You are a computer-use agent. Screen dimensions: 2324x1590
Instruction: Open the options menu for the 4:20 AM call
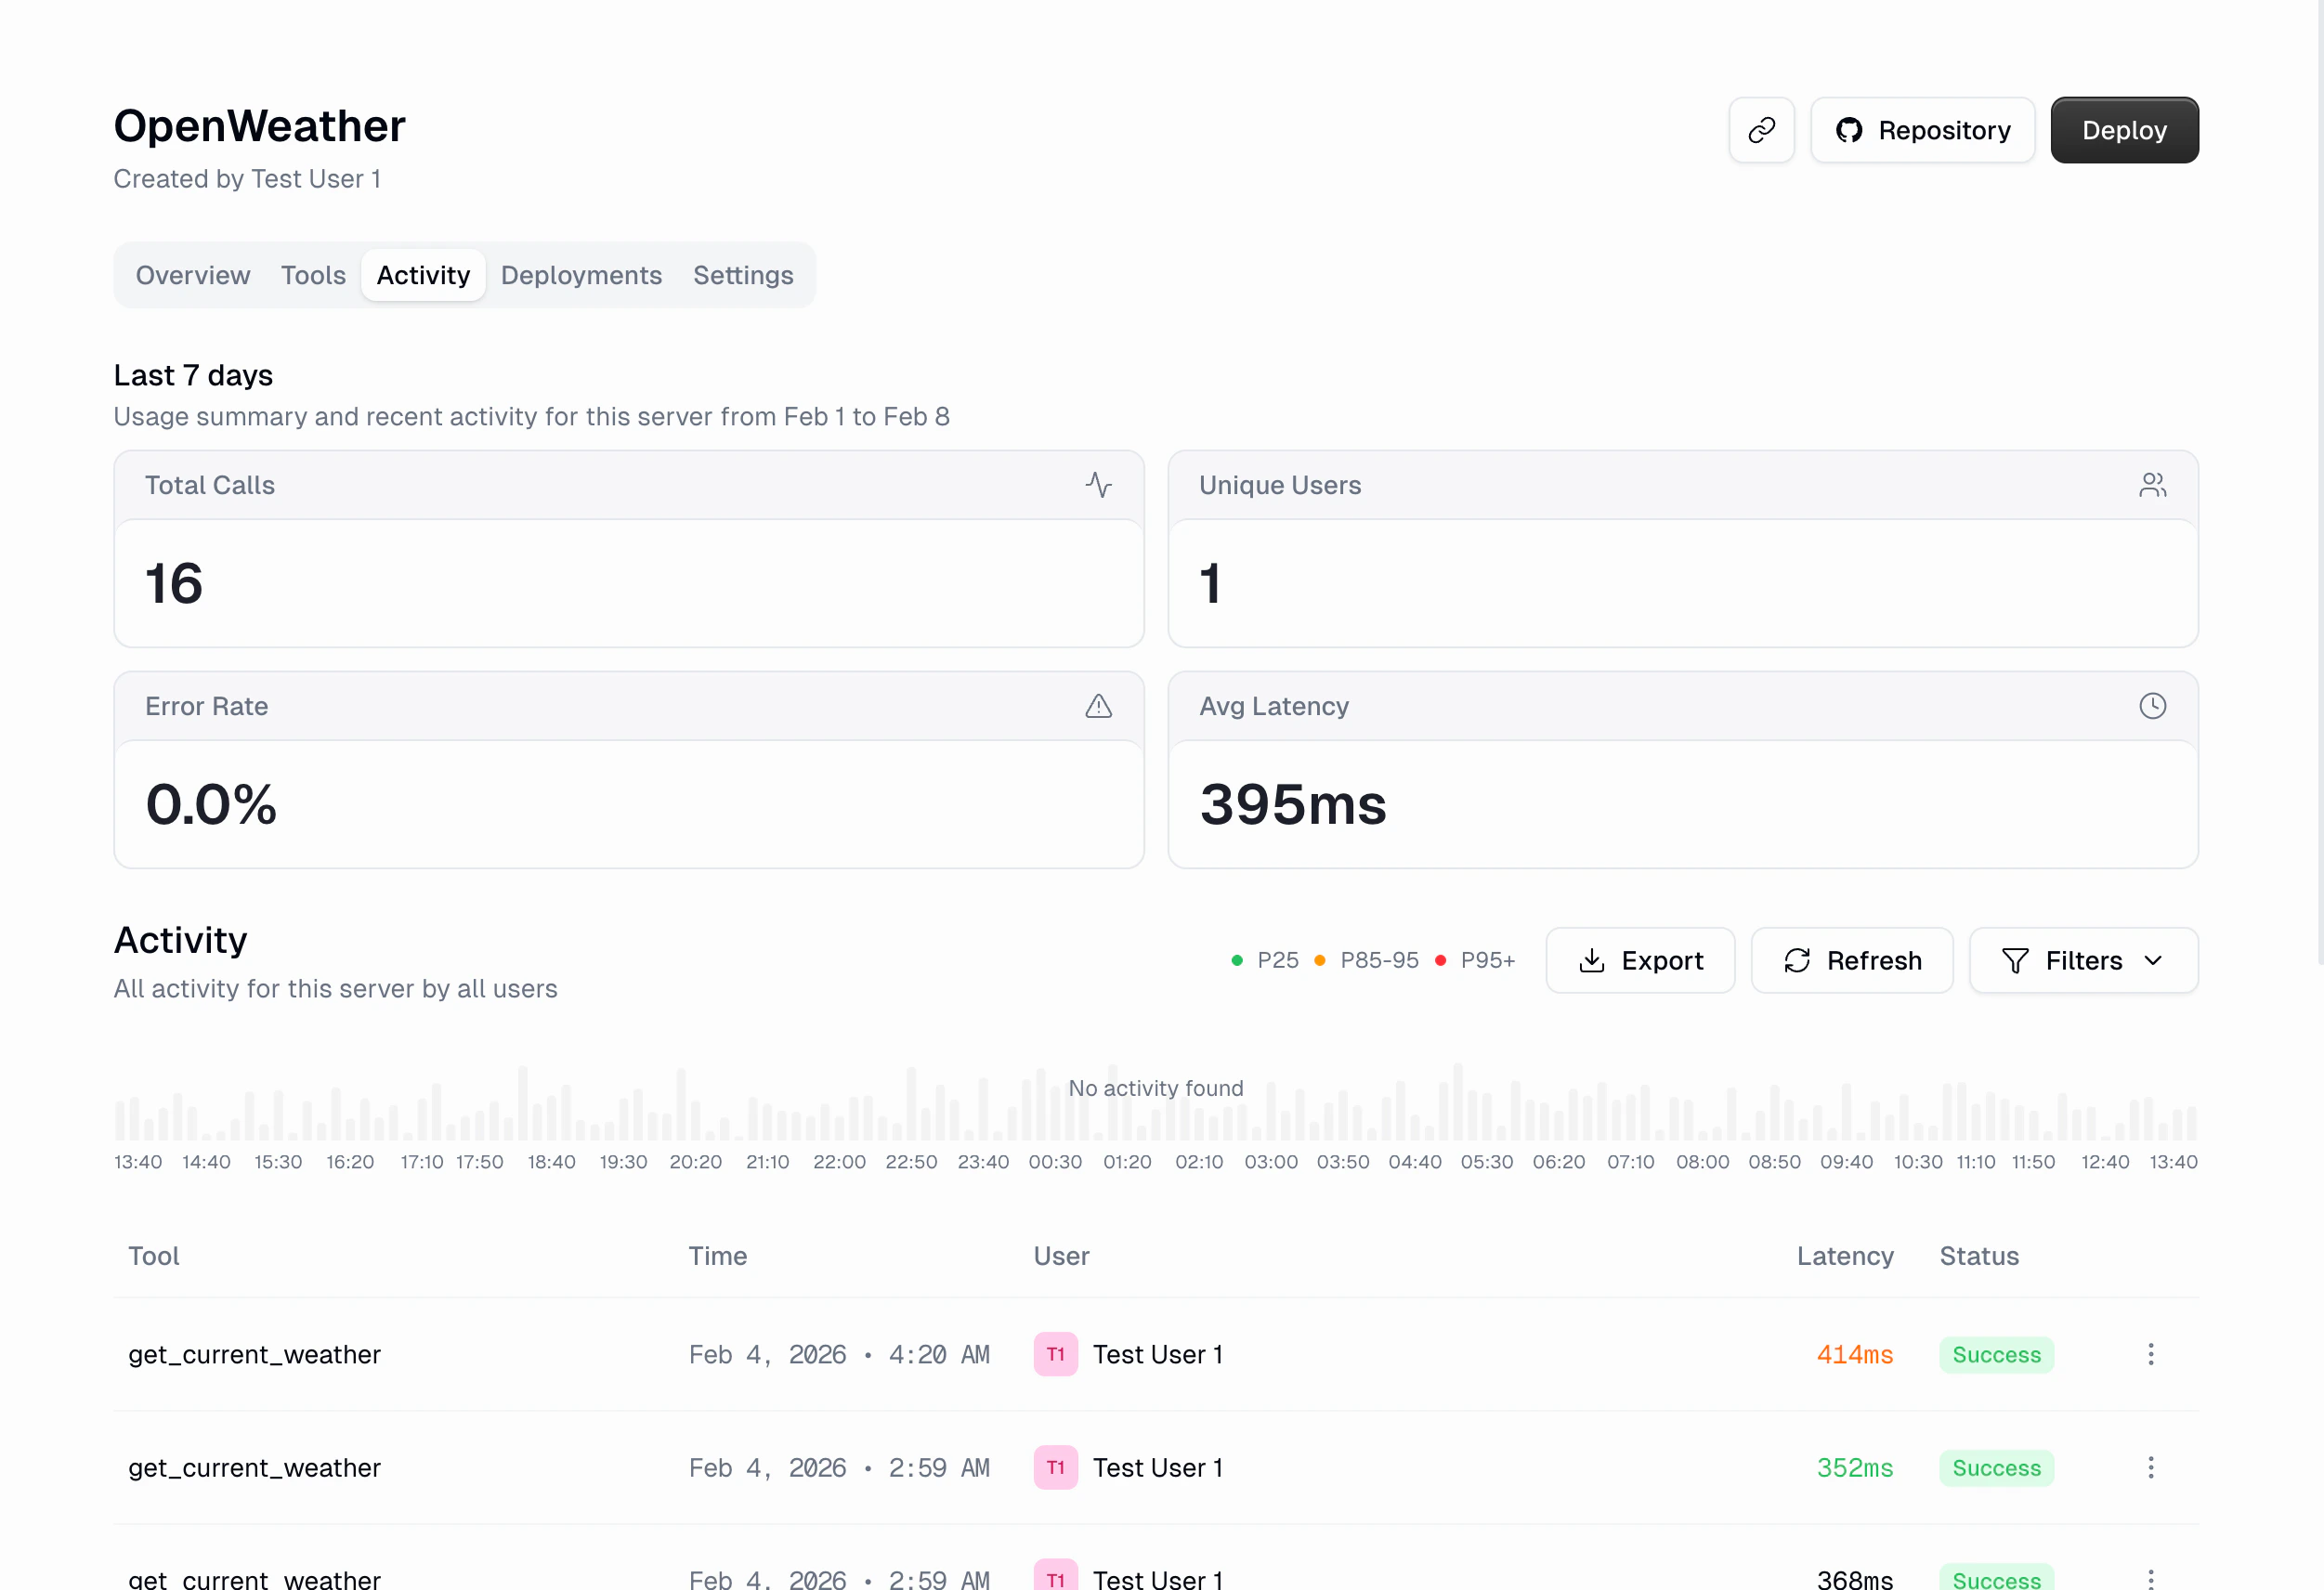(x=2150, y=1354)
